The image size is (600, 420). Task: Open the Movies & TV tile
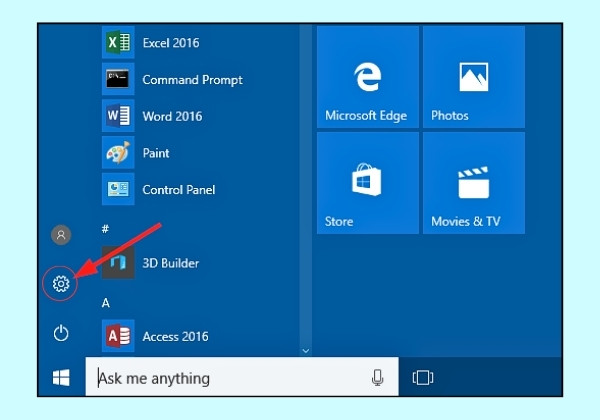coord(474,183)
